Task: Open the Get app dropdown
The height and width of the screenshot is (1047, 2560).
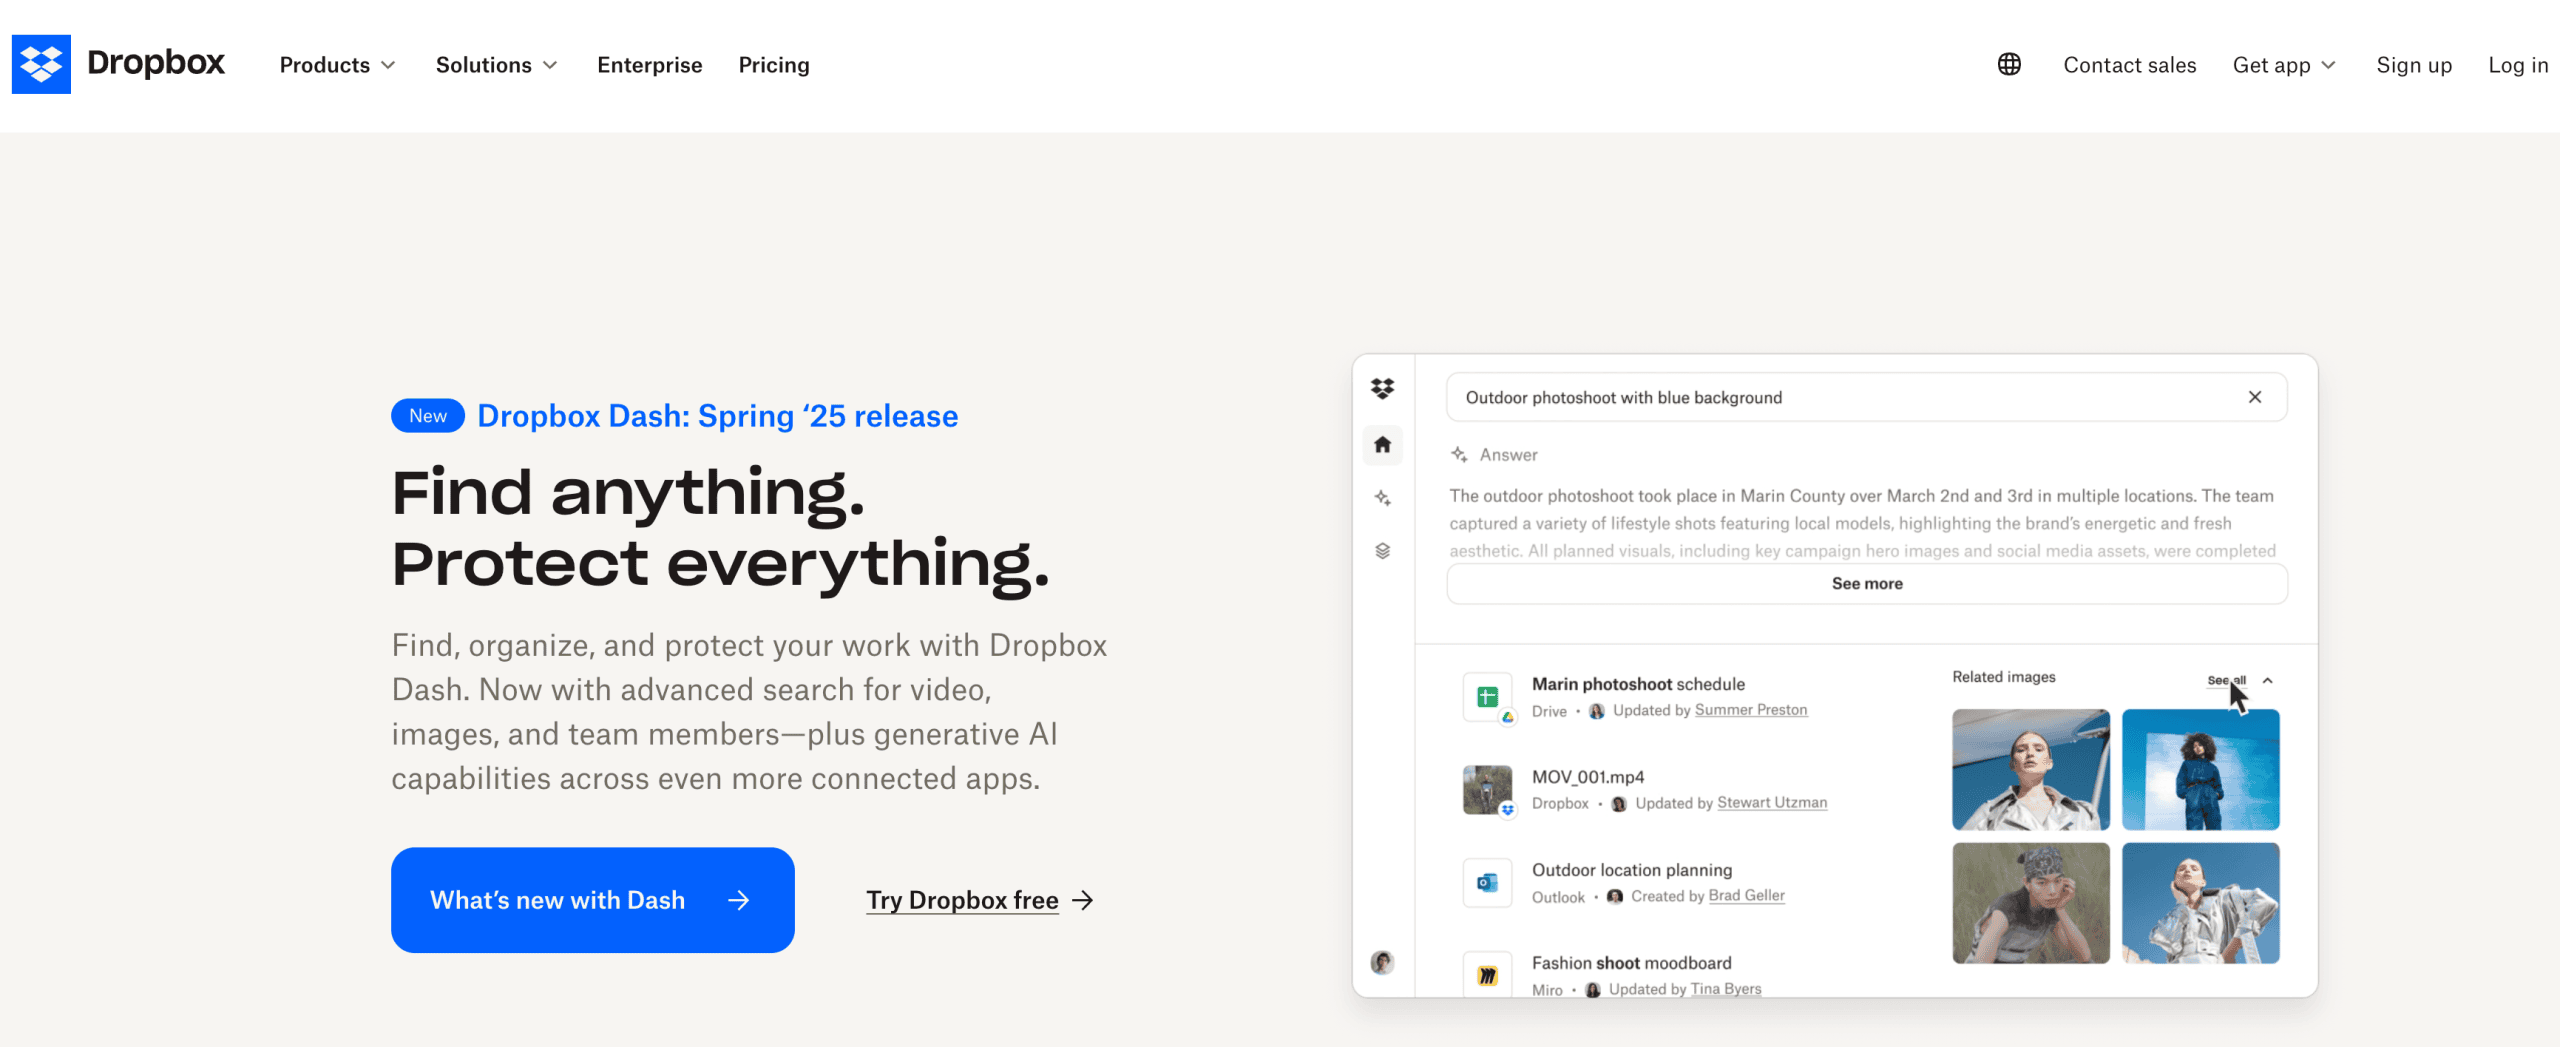Action: [x=2284, y=65]
